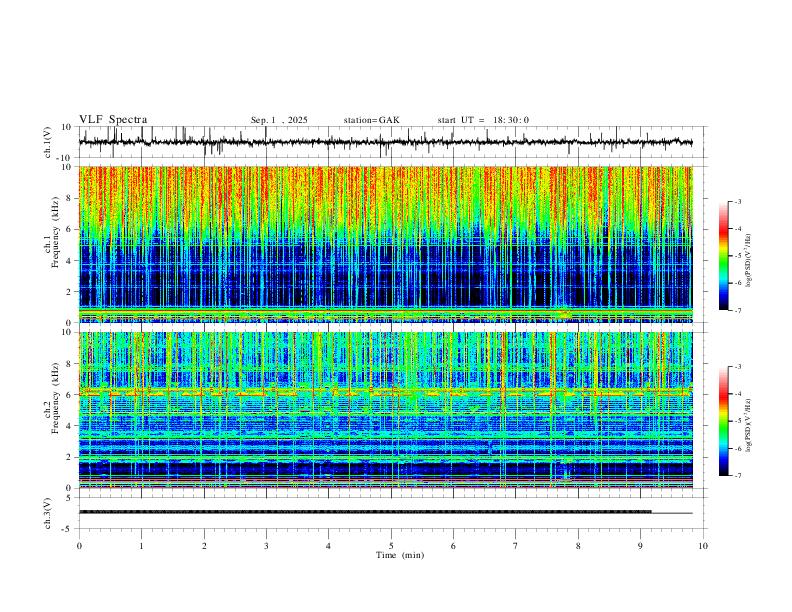Image resolution: width=792 pixels, height=612 pixels.
Task: Click the time axis tick label '5'
Action: pos(391,546)
